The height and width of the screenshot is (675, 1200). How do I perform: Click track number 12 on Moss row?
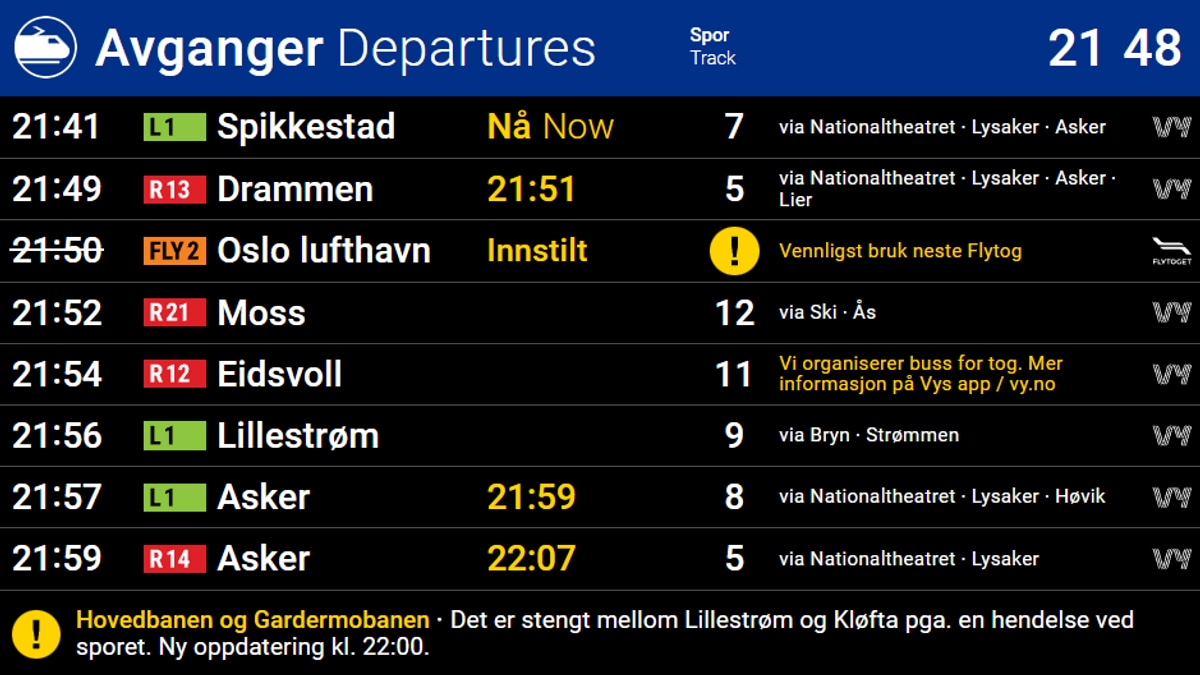point(734,313)
